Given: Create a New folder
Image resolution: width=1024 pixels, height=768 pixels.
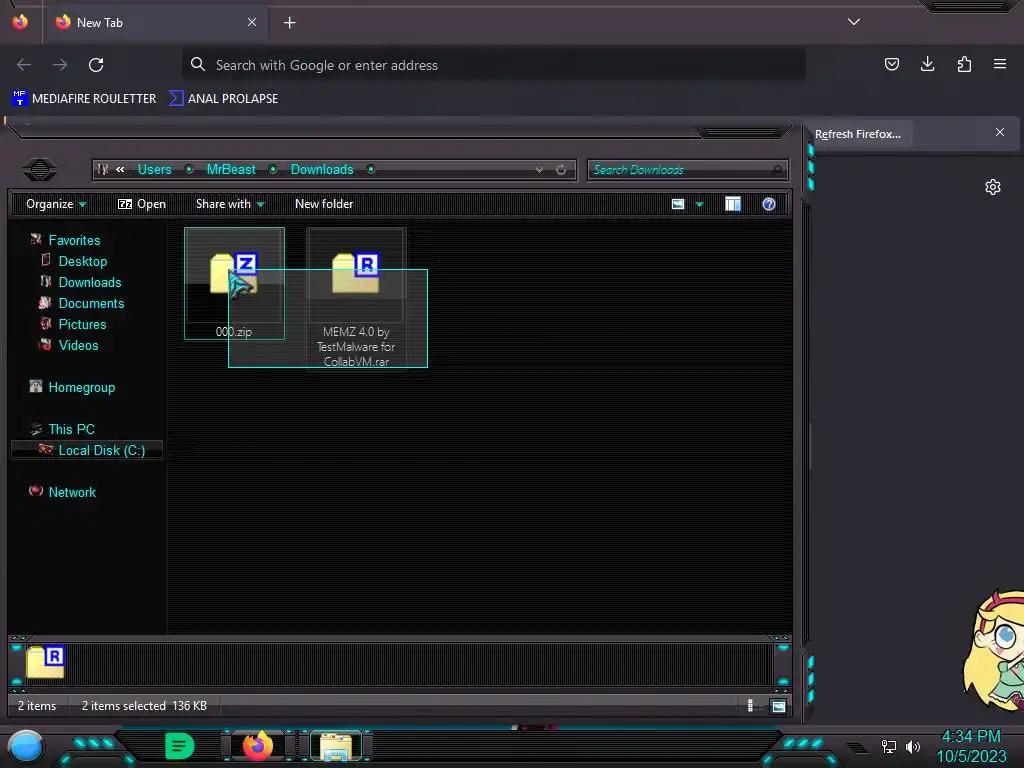Looking at the screenshot, I should point(324,204).
